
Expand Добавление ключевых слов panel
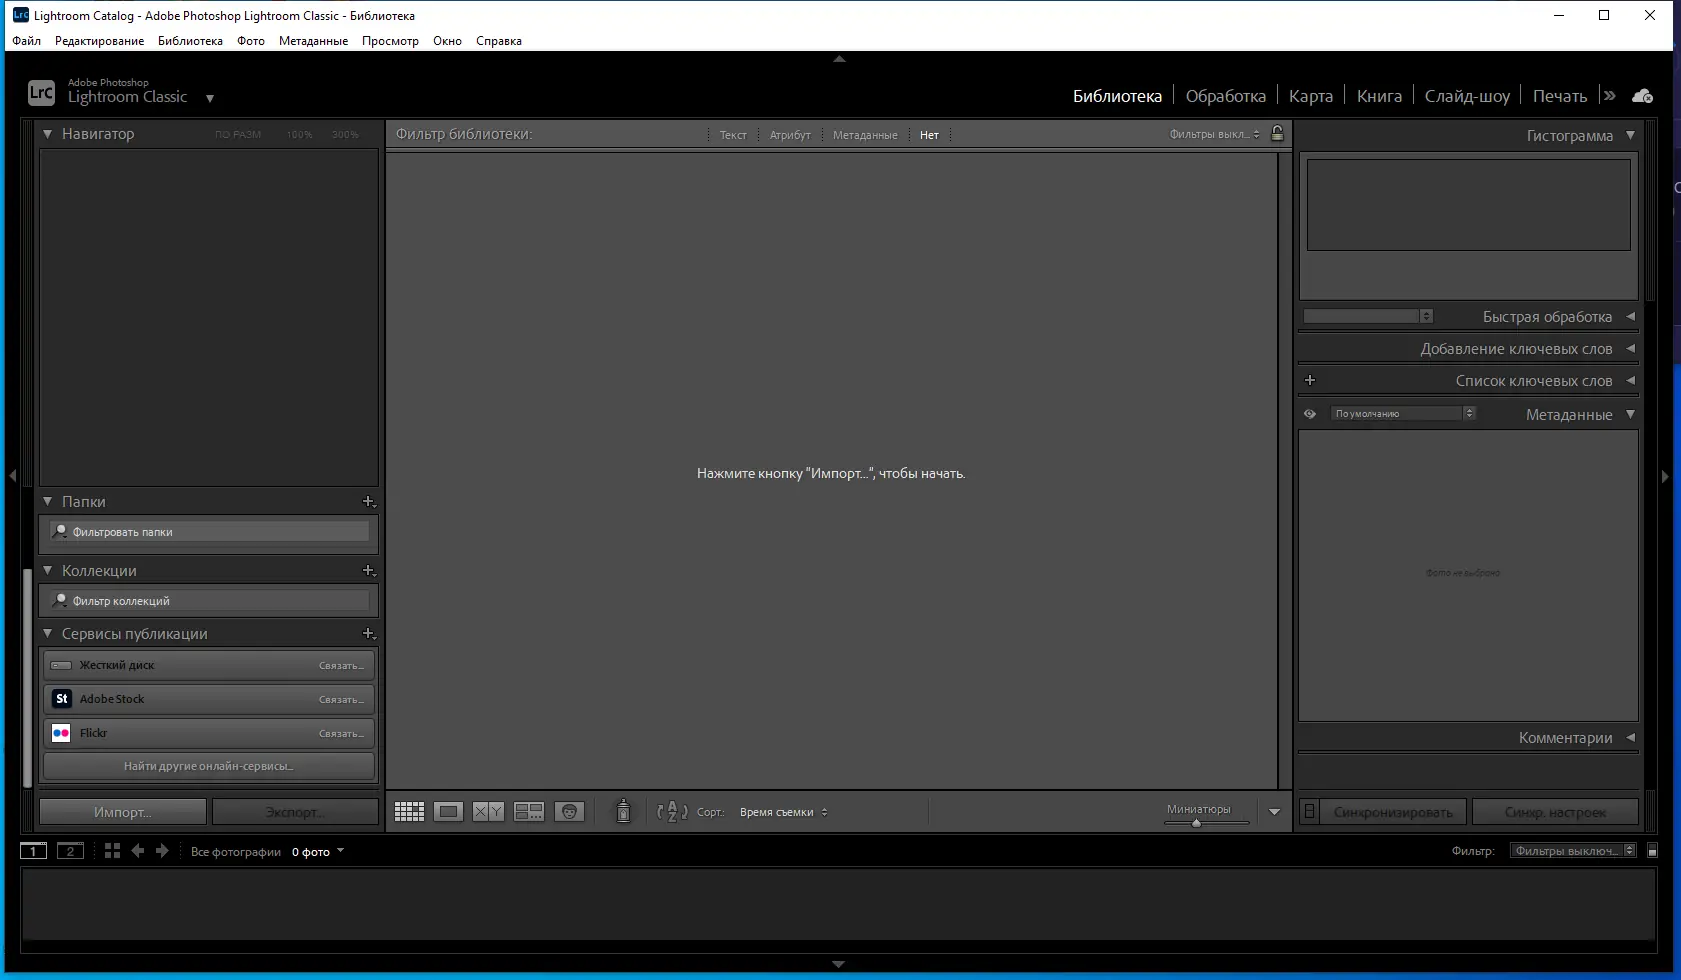1631,348
